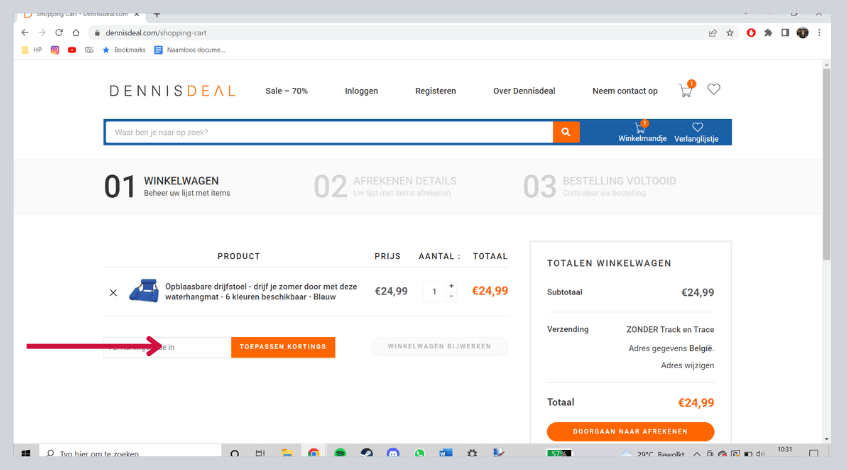Toggle the browser side panel

(785, 33)
